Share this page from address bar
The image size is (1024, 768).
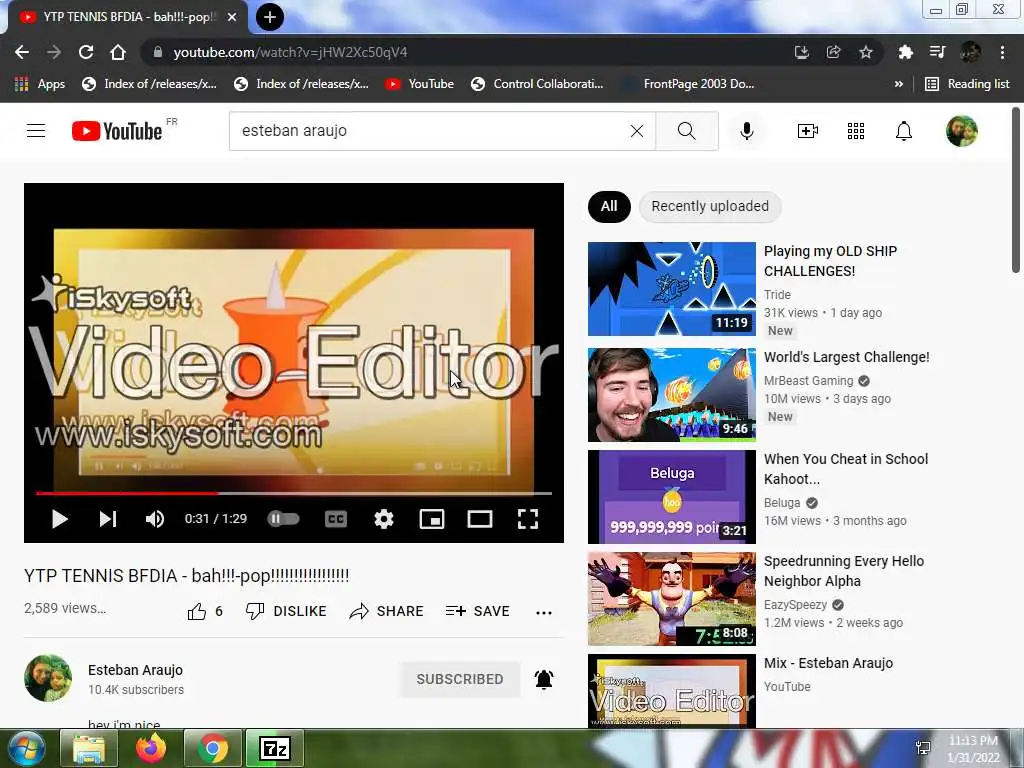pyautogui.click(x=833, y=52)
